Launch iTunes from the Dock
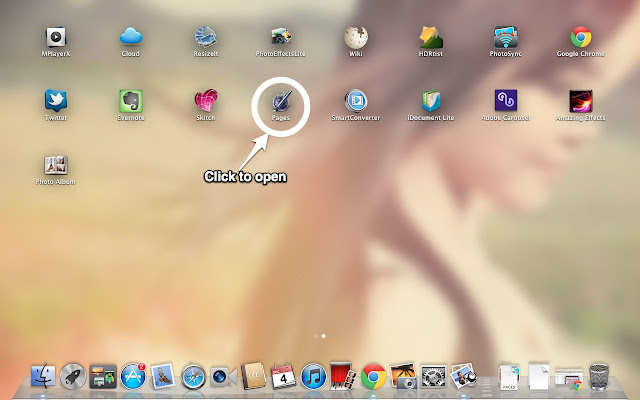Screen dimensions: 640x400 pyautogui.click(x=313, y=376)
